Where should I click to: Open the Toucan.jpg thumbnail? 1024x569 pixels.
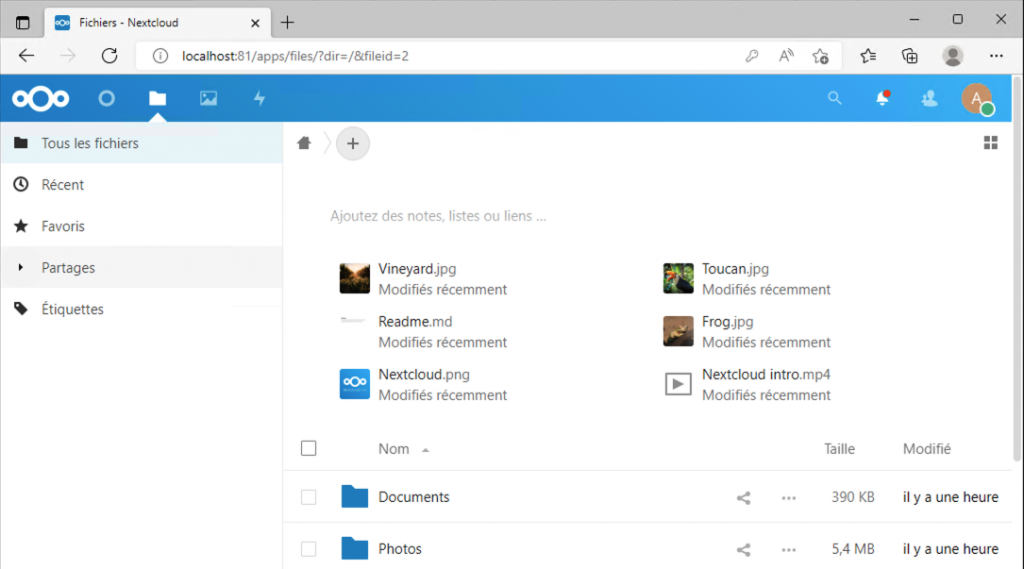point(678,278)
